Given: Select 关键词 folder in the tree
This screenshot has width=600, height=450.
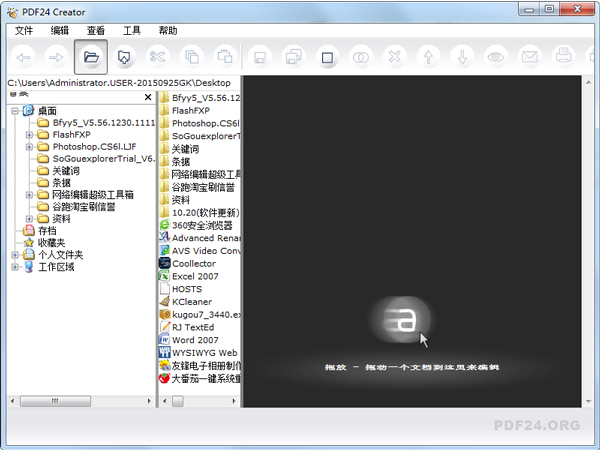Looking at the screenshot, I should [x=66, y=171].
